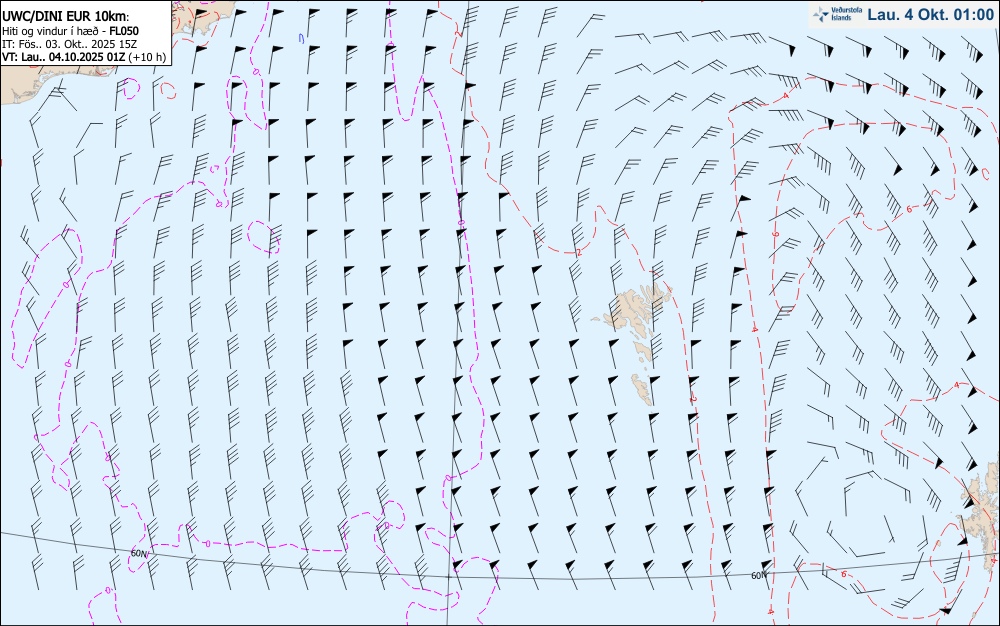Click the Veðurstofa Íslands logo
The width and height of the screenshot is (1000, 626).
[835, 14]
